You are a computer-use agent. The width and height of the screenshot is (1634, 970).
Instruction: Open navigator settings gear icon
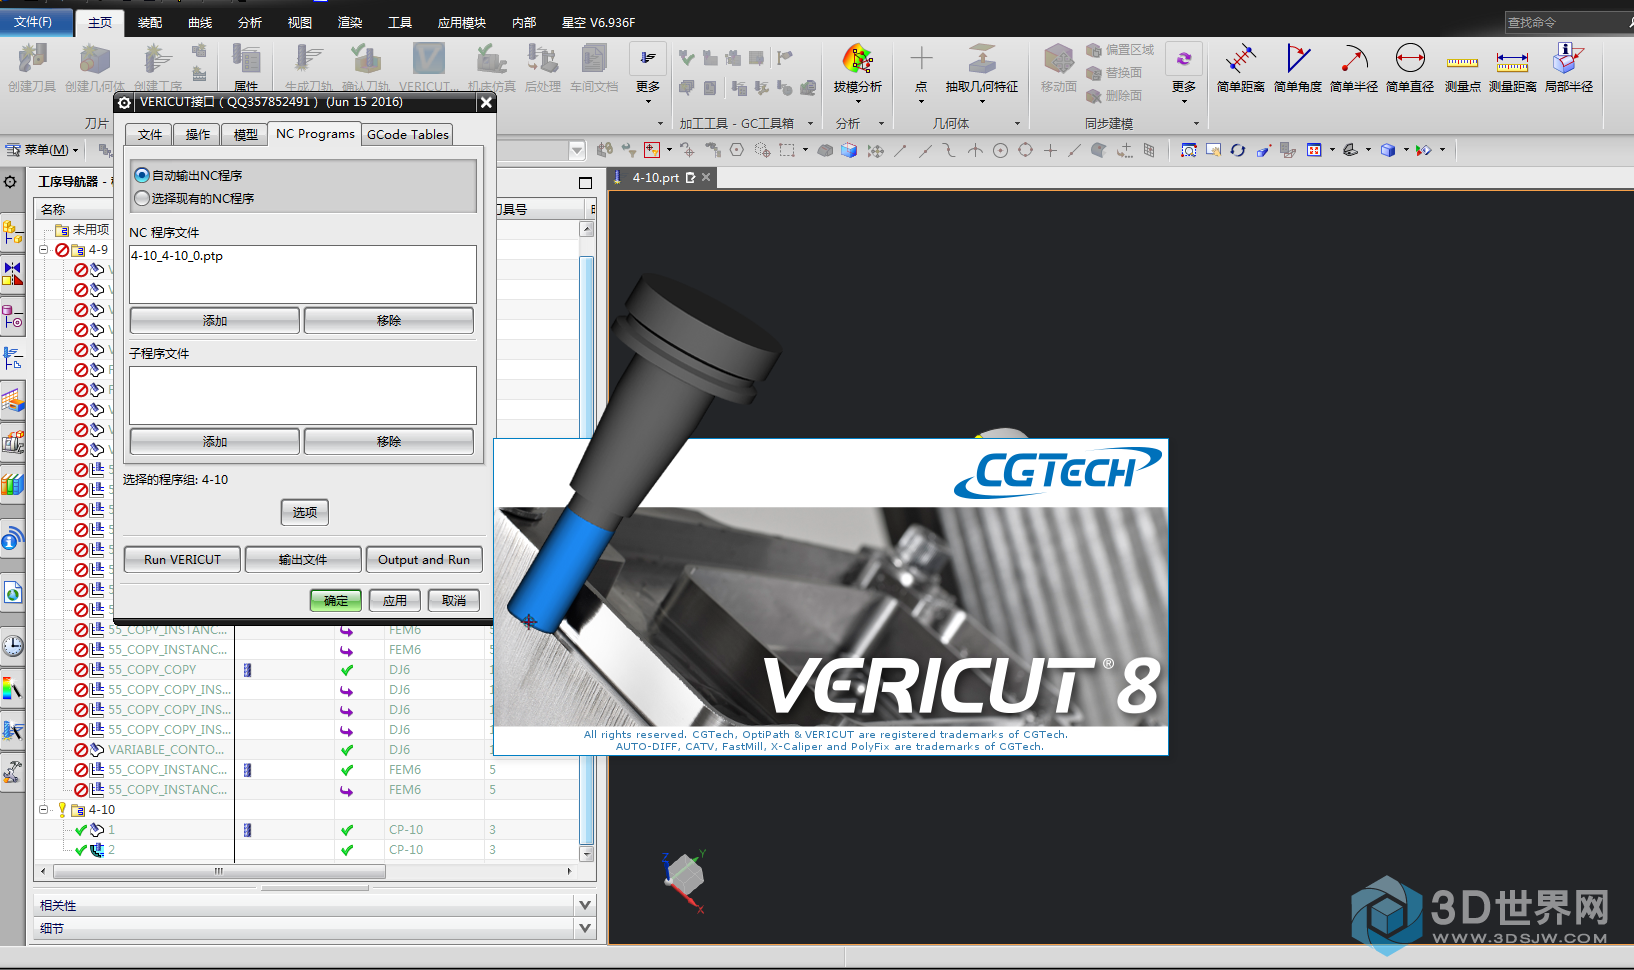click(x=10, y=182)
